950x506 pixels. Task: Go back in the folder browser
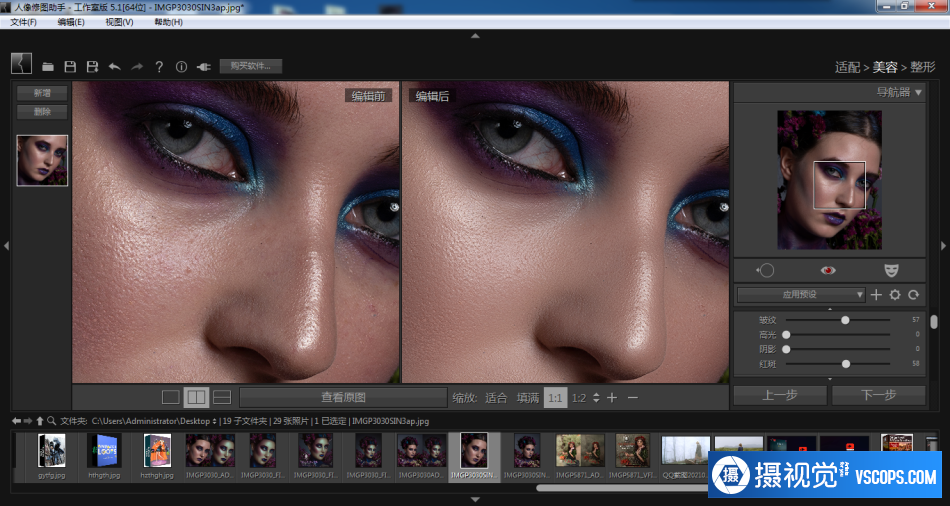pos(16,421)
